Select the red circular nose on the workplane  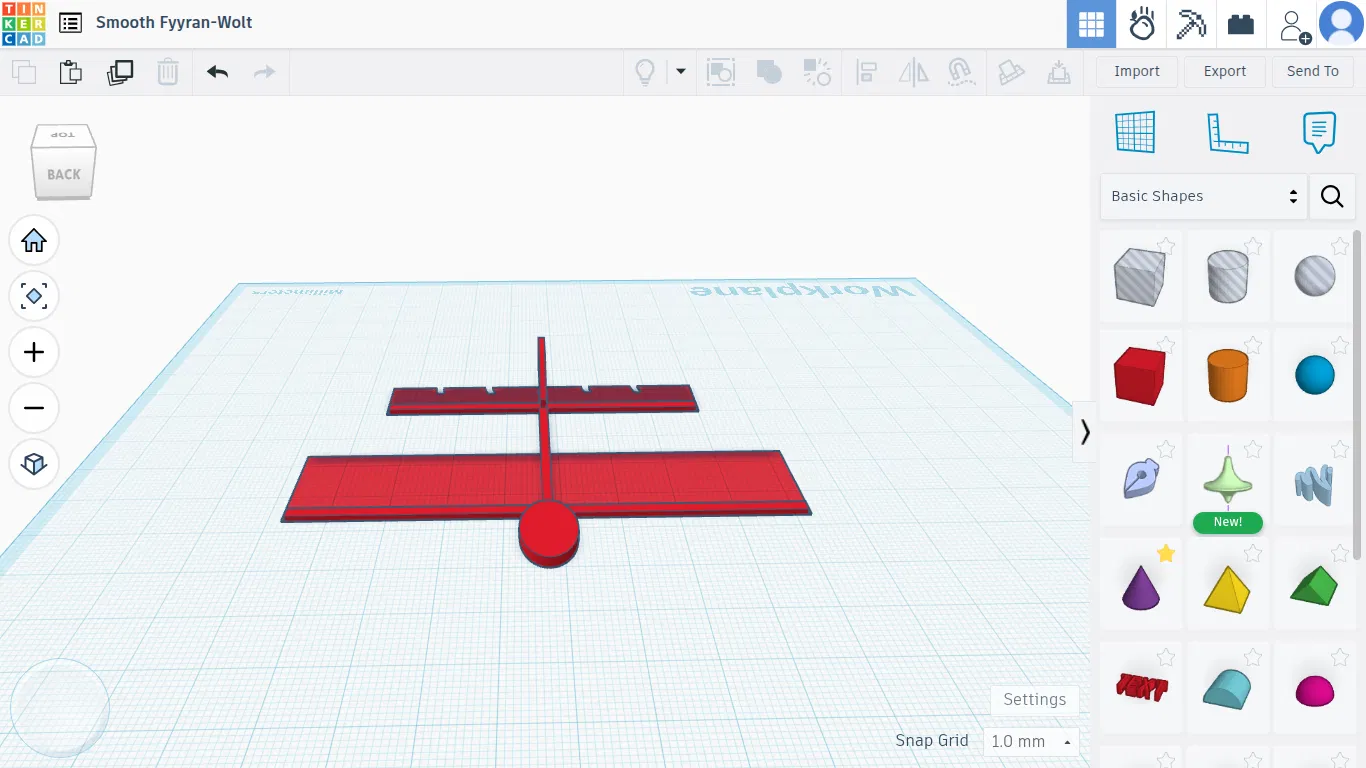(x=549, y=534)
